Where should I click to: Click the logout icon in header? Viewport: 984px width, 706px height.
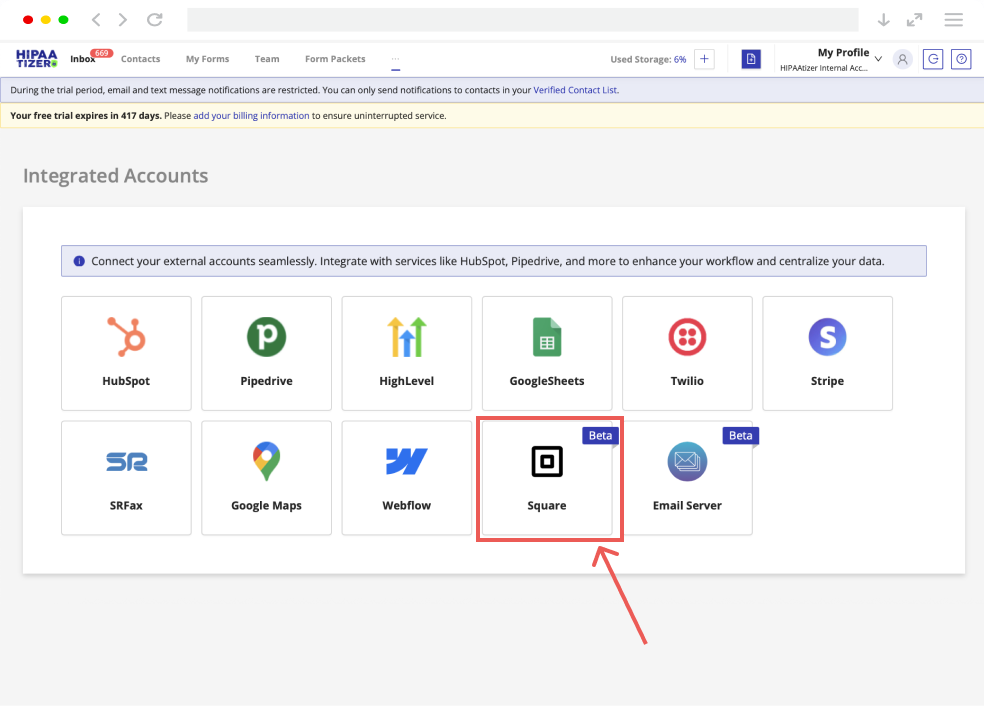tap(933, 59)
